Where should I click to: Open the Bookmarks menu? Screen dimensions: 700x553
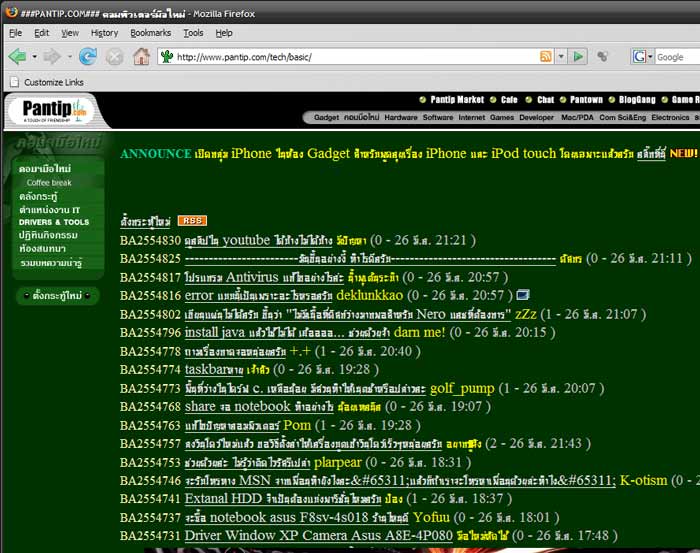tap(150, 33)
